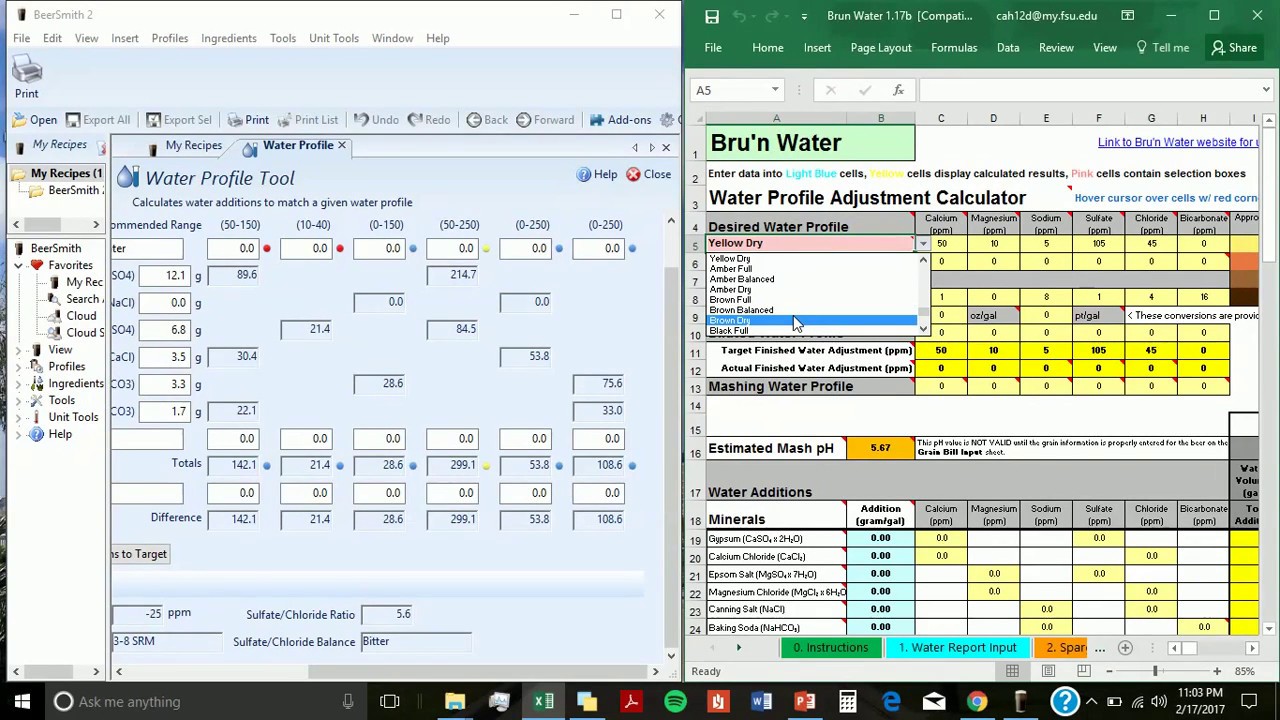
Task: Click the small Print button in BeerSmith toolbar
Action: [248, 120]
